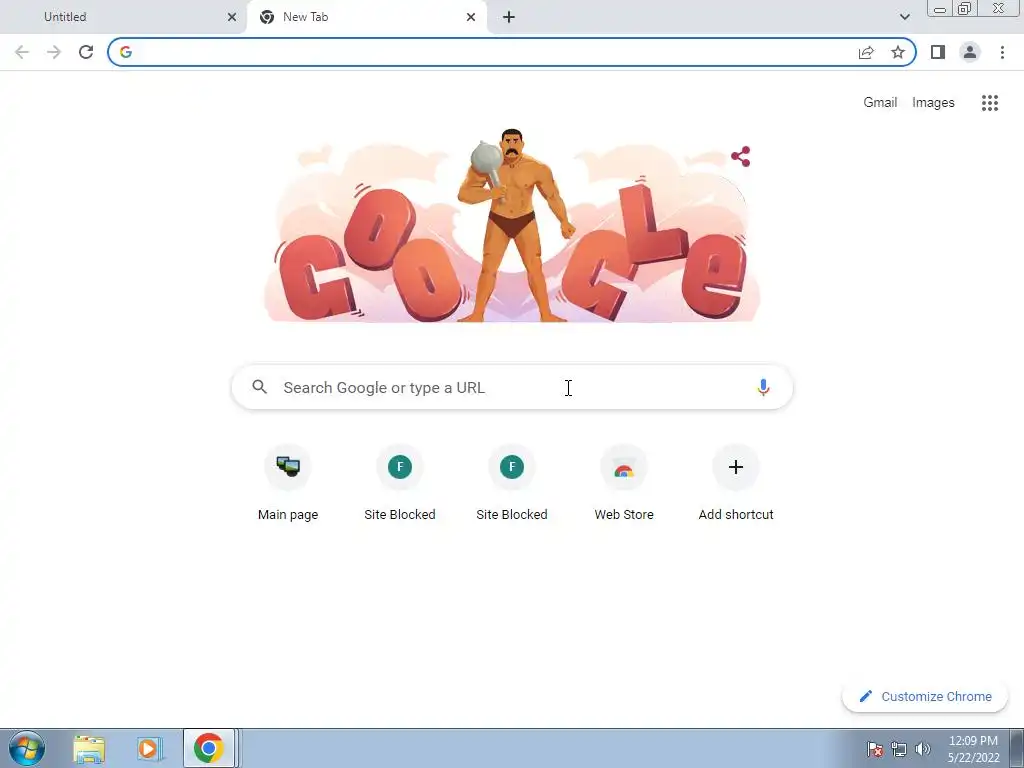Open the Google apps grid
The width and height of the screenshot is (1024, 768).
pyautogui.click(x=990, y=103)
